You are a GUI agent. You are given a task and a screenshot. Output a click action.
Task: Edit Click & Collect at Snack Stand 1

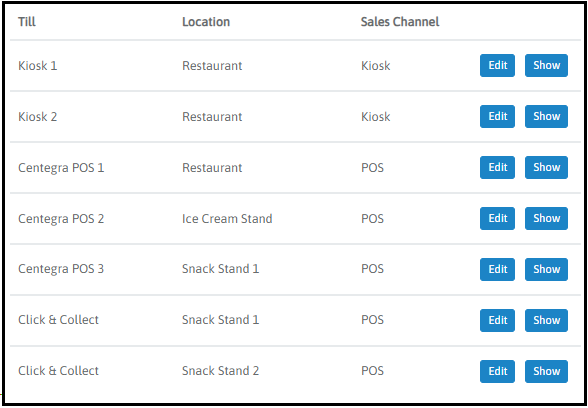tap(497, 320)
